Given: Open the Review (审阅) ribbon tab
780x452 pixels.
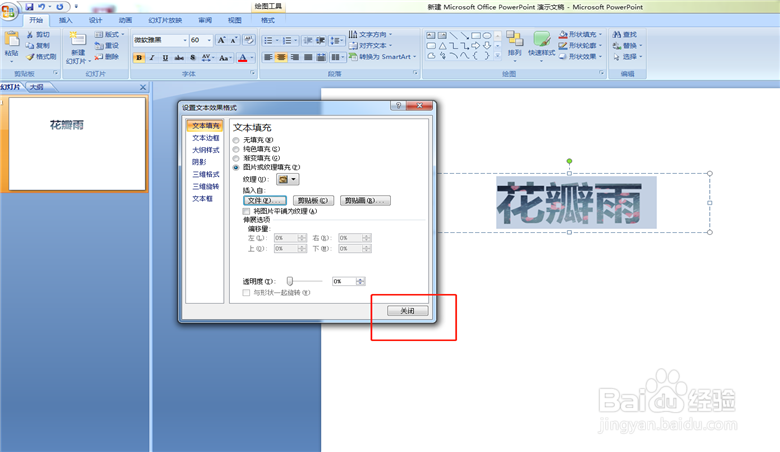Looking at the screenshot, I should tap(205, 20).
